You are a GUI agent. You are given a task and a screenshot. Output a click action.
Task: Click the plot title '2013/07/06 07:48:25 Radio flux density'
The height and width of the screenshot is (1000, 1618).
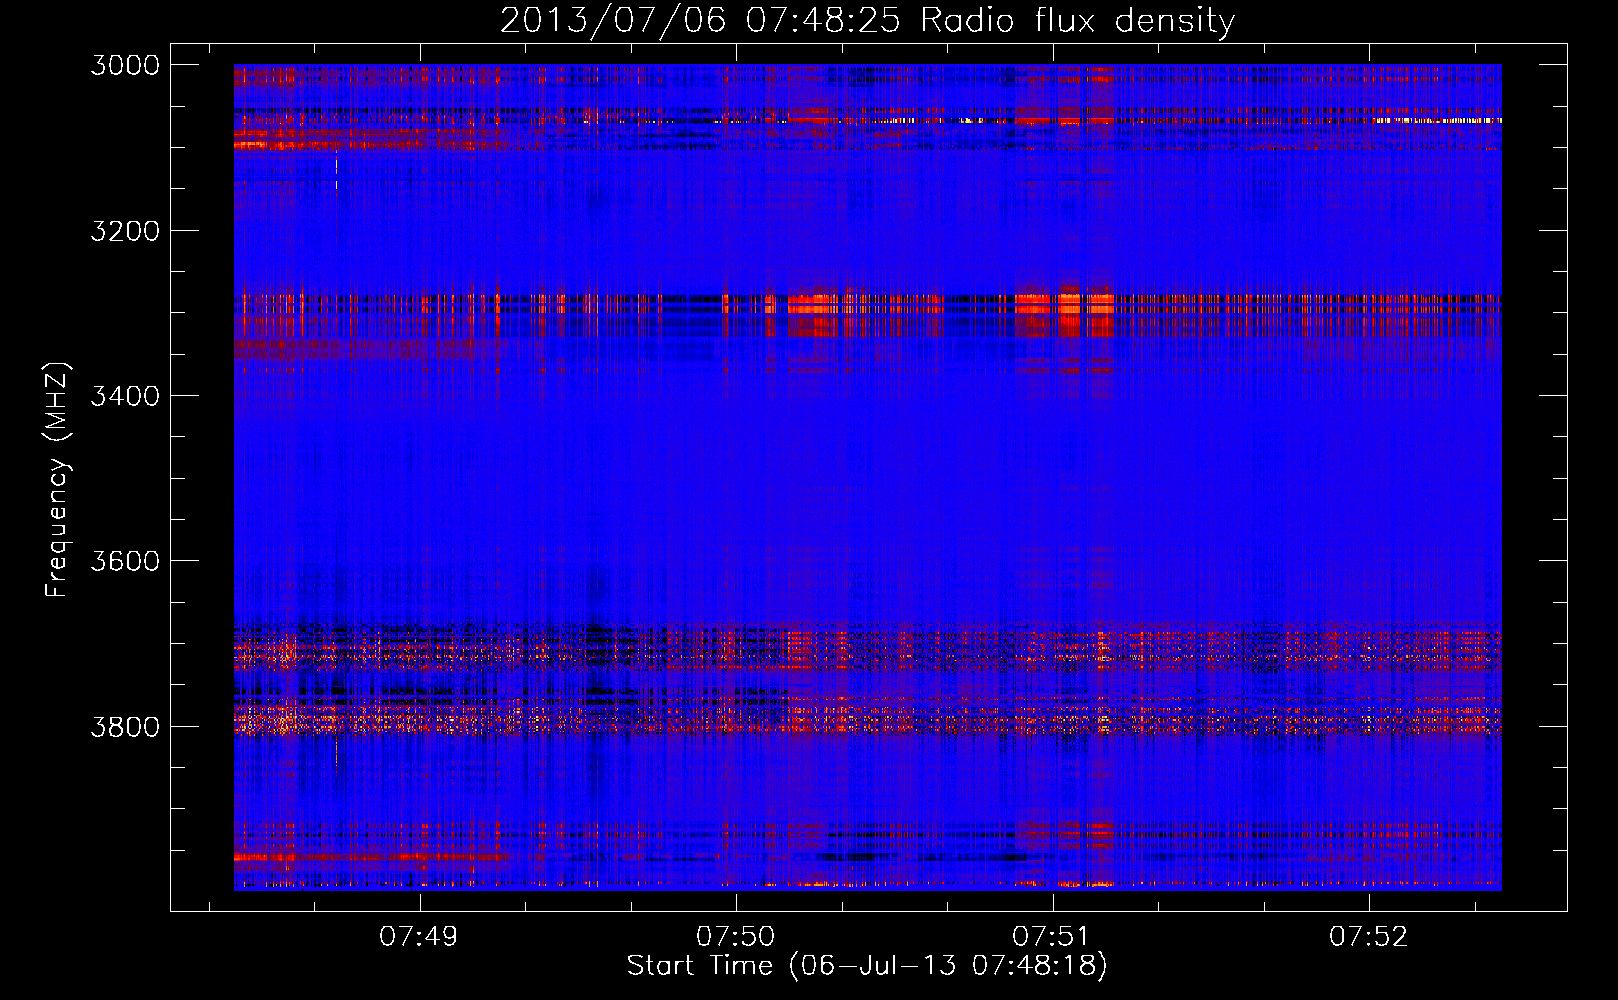click(x=867, y=21)
